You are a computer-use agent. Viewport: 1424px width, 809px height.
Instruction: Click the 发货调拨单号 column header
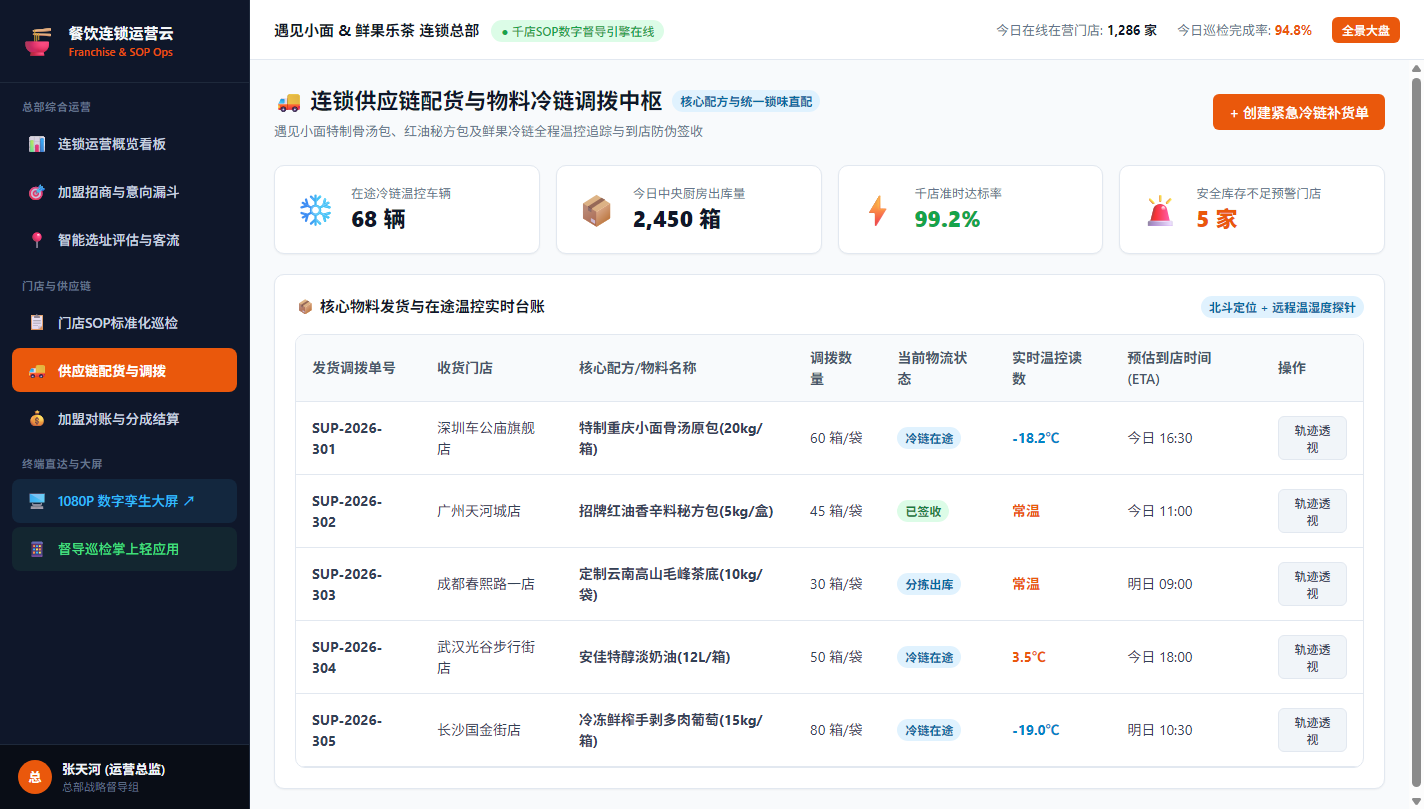coord(354,368)
